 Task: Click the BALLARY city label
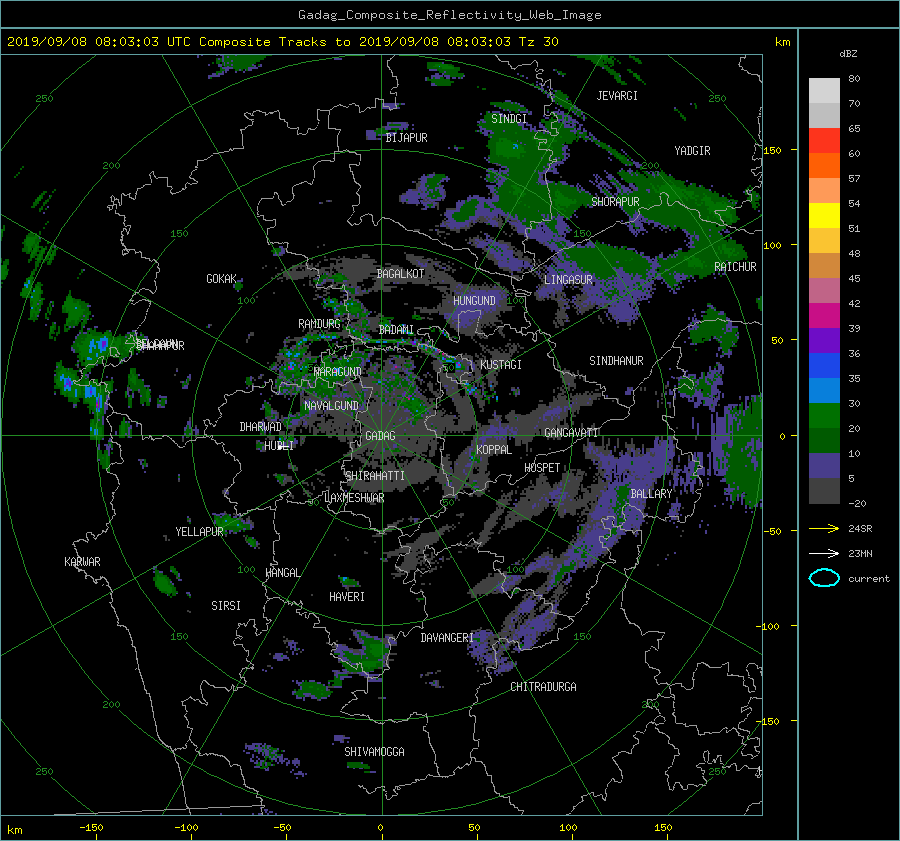pos(651,494)
